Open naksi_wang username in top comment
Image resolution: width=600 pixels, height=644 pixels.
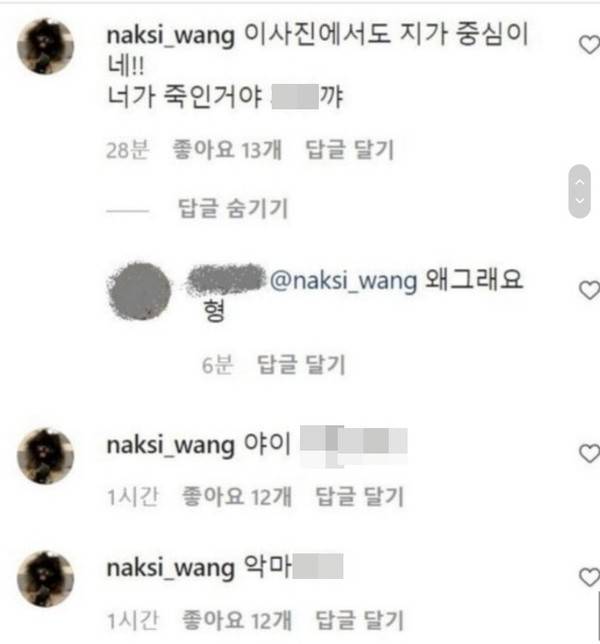171,36
